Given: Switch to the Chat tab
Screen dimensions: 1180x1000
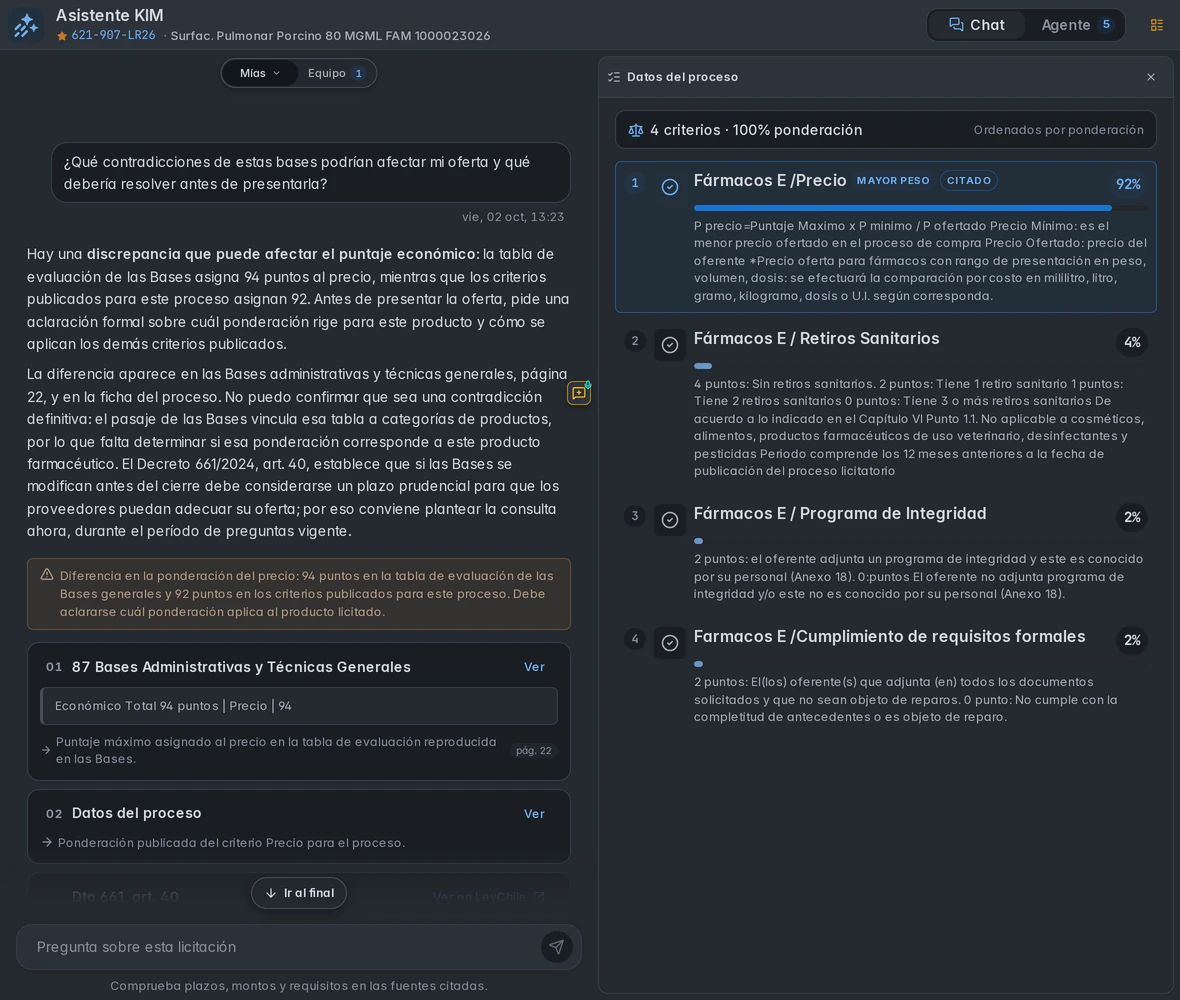Looking at the screenshot, I should tap(977, 25).
